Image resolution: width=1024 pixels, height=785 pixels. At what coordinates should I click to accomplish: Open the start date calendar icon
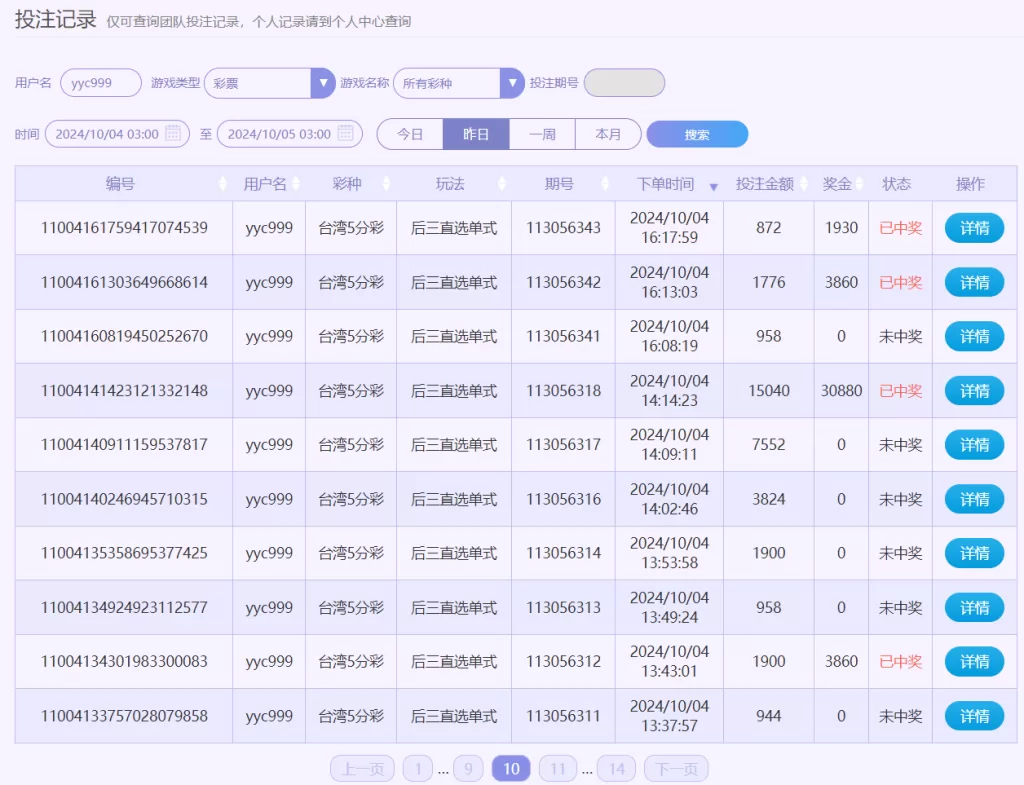[x=173, y=133]
